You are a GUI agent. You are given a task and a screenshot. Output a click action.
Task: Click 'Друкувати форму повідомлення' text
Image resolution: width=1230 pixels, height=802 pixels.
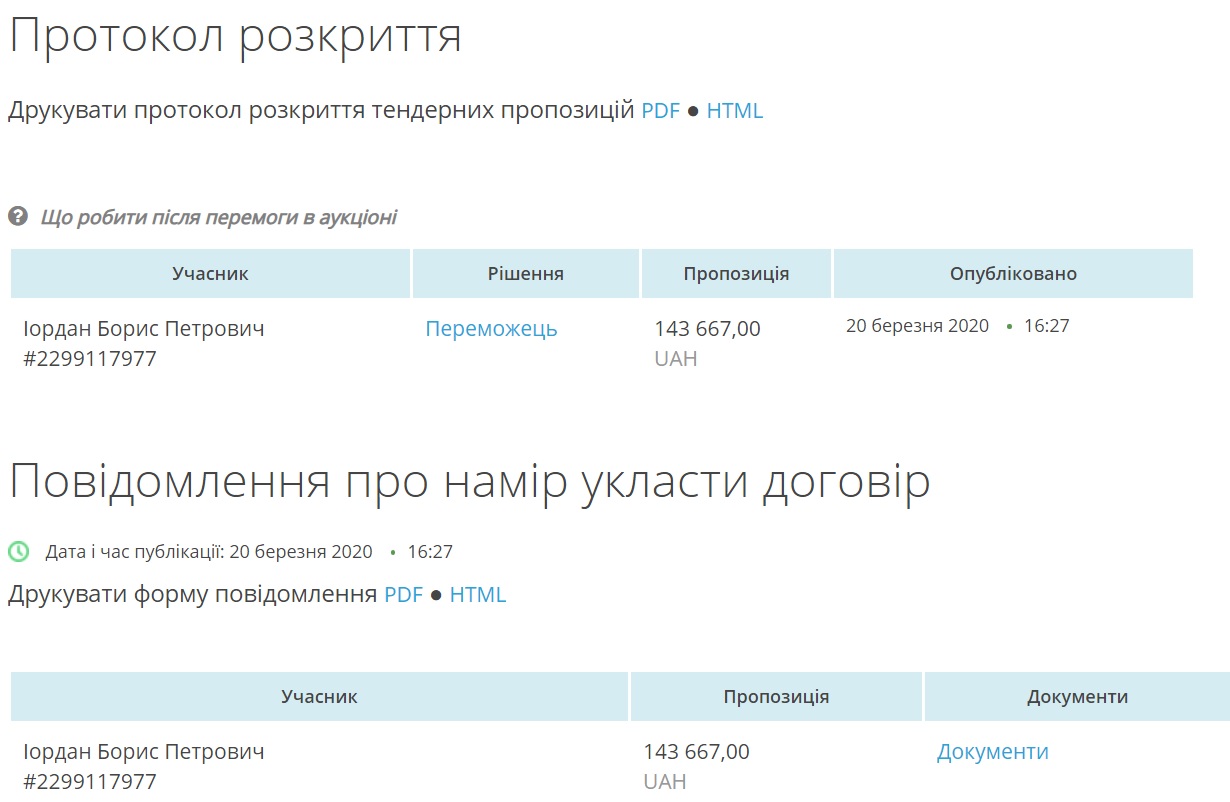(x=193, y=595)
